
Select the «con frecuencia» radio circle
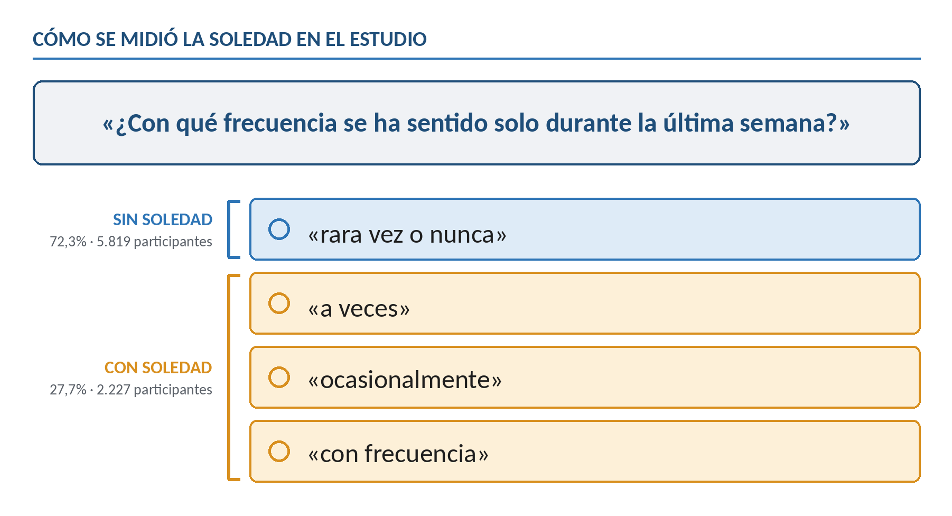pyautogui.click(x=279, y=452)
